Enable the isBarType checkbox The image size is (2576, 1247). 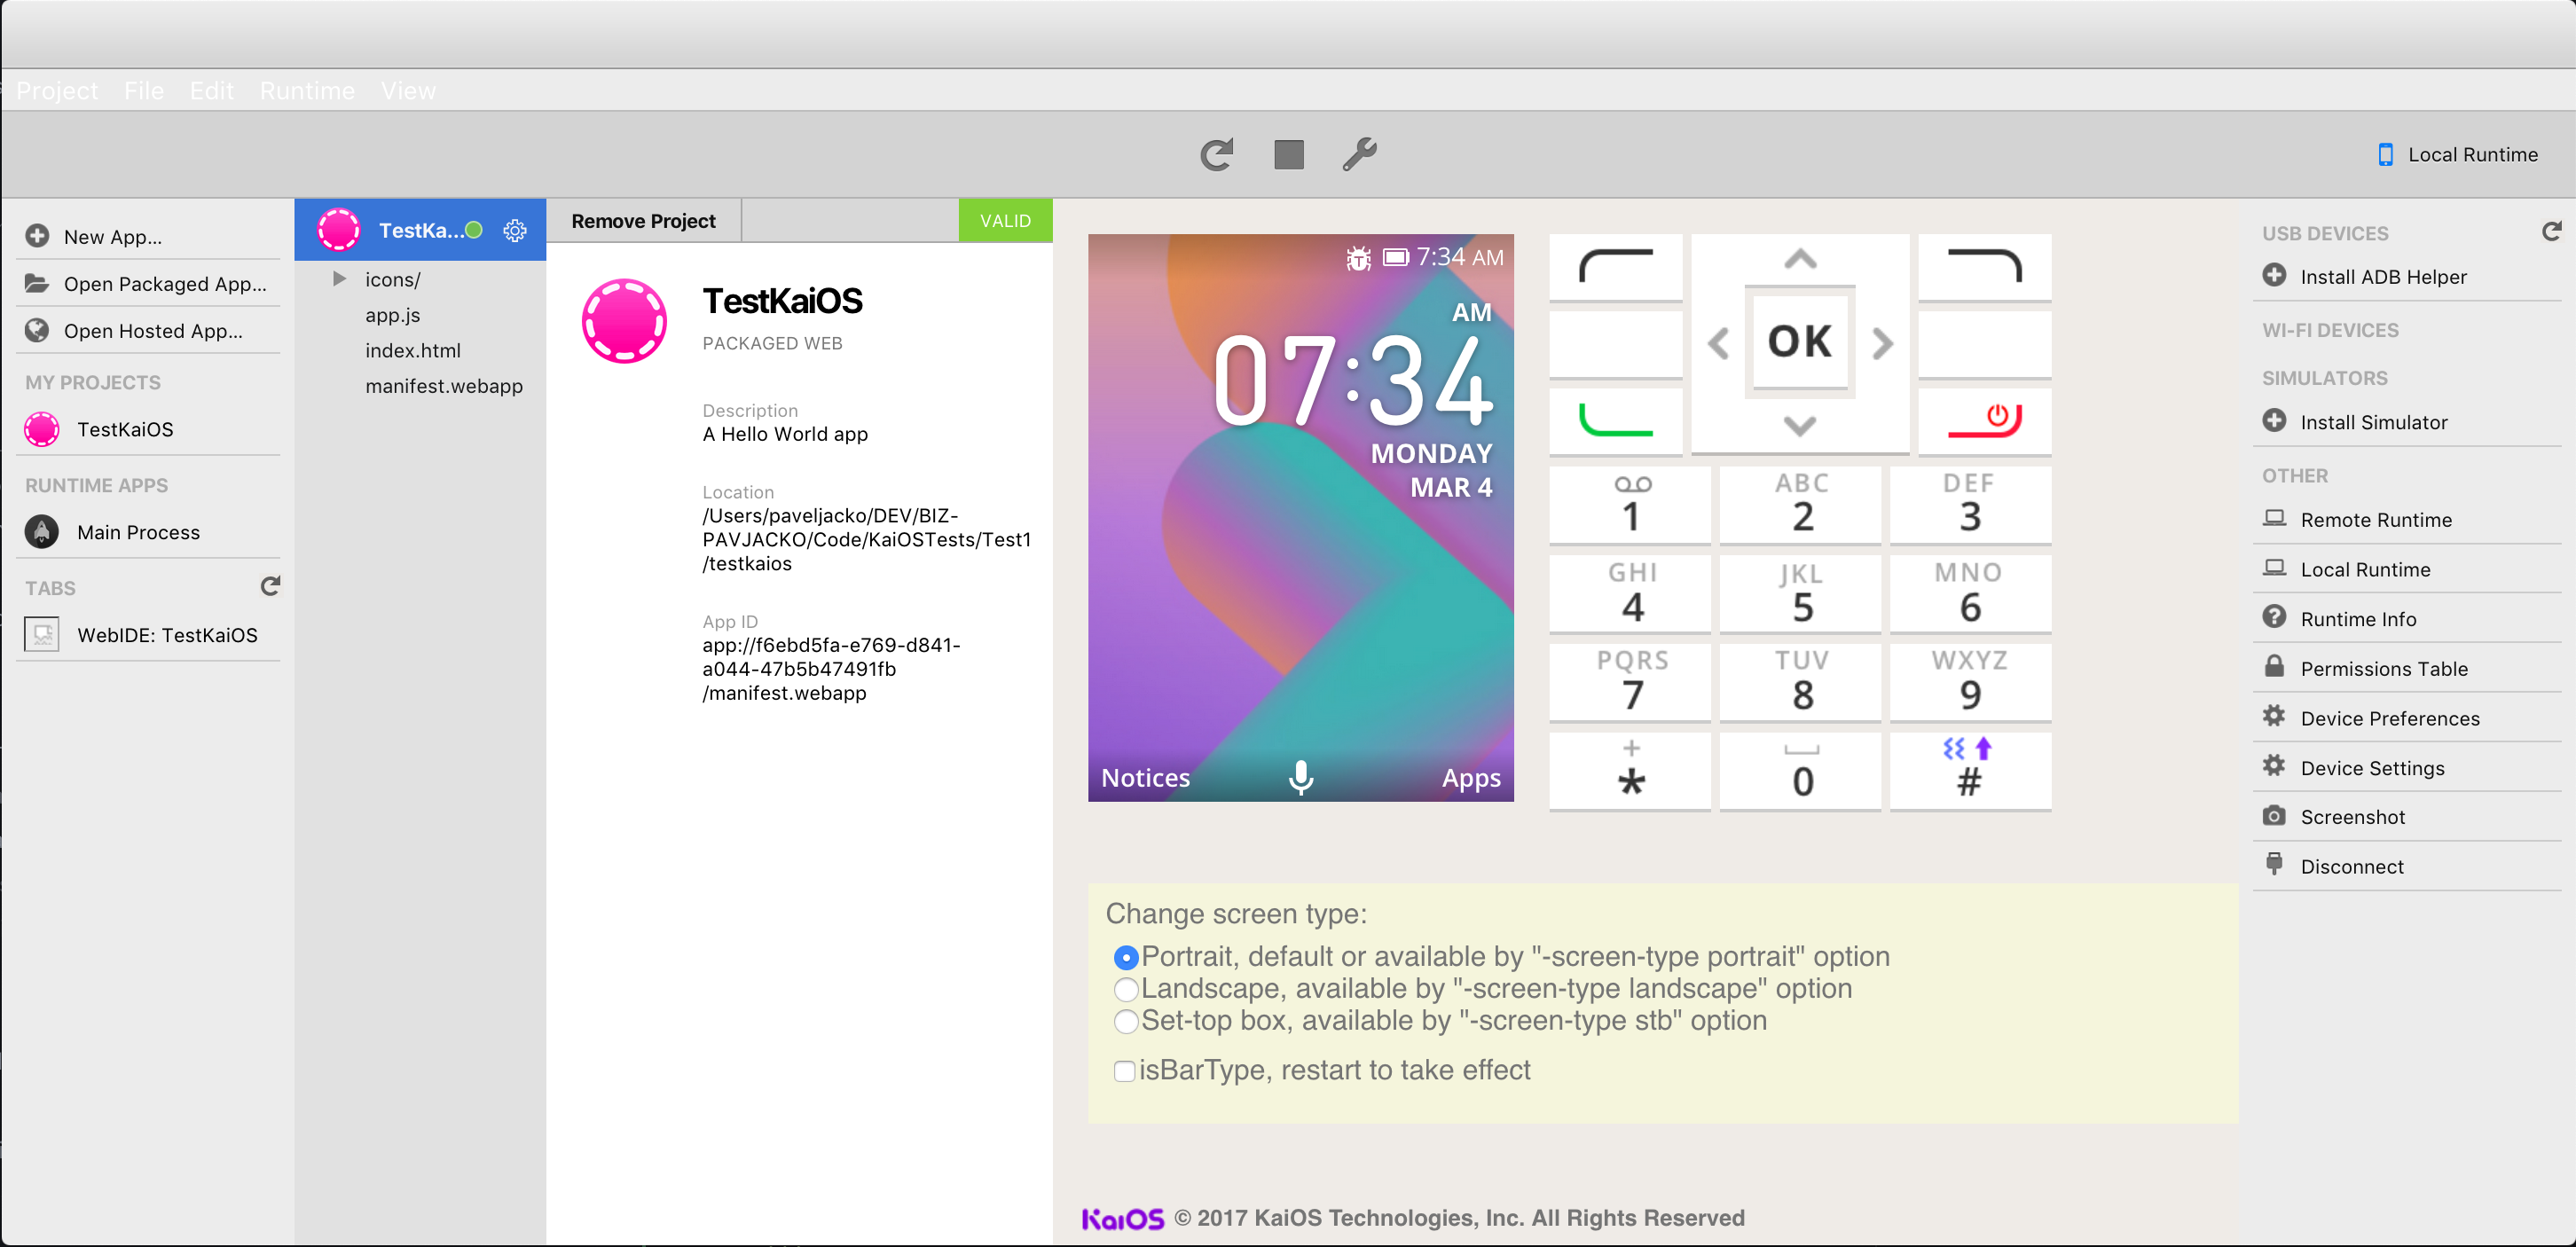pyautogui.click(x=1124, y=1071)
